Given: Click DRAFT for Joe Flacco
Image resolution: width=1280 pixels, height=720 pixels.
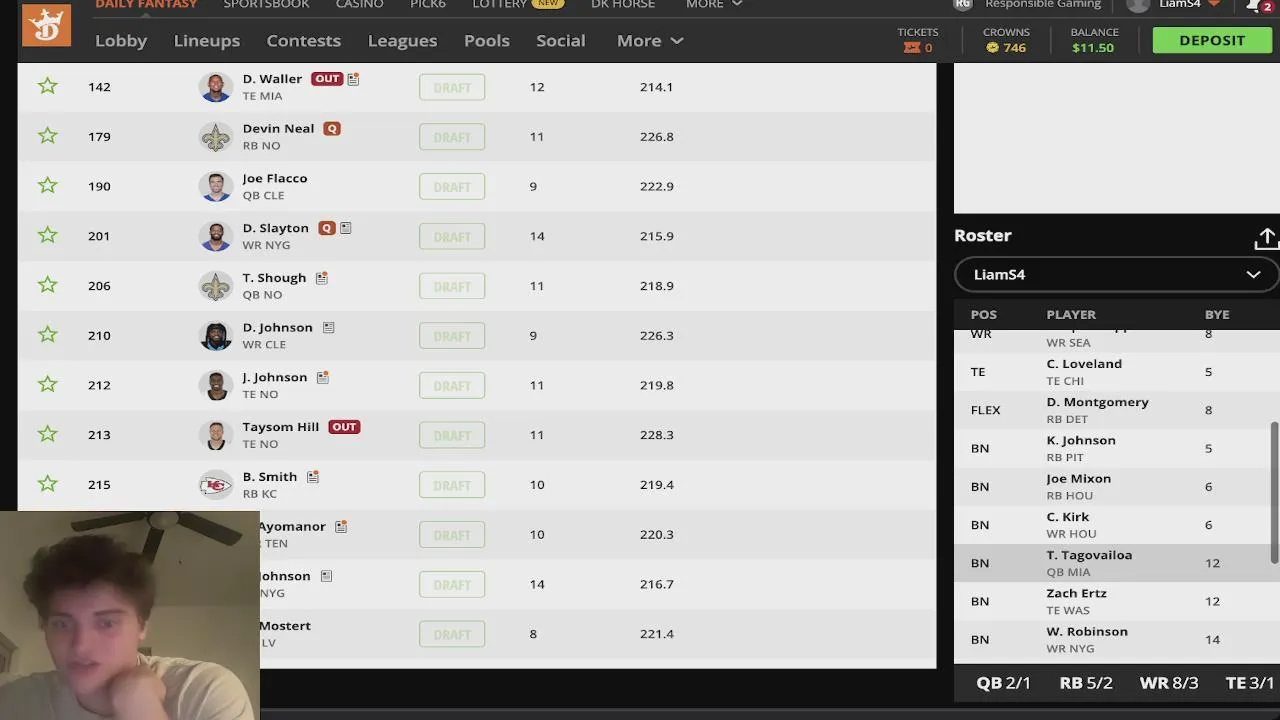Looking at the screenshot, I should (452, 187).
